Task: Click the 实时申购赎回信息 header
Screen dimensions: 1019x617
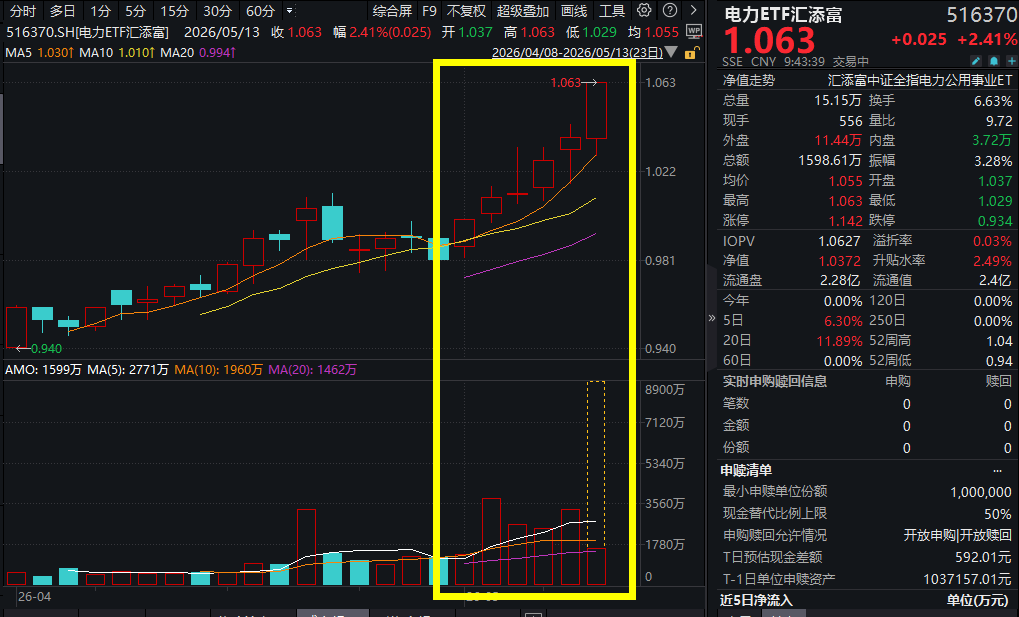Action: pos(775,382)
